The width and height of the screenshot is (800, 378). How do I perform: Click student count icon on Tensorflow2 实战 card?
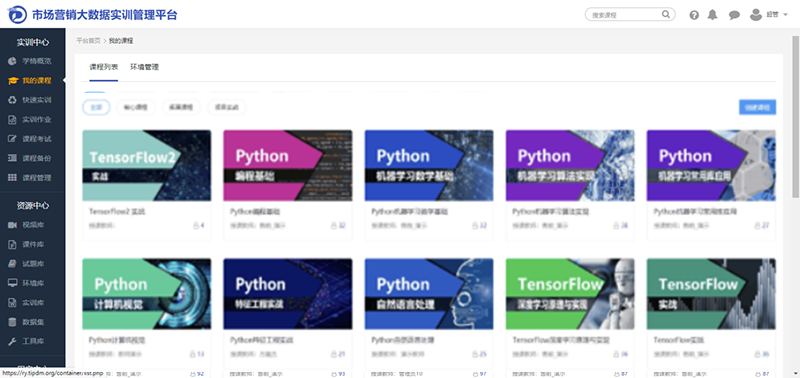click(x=195, y=225)
